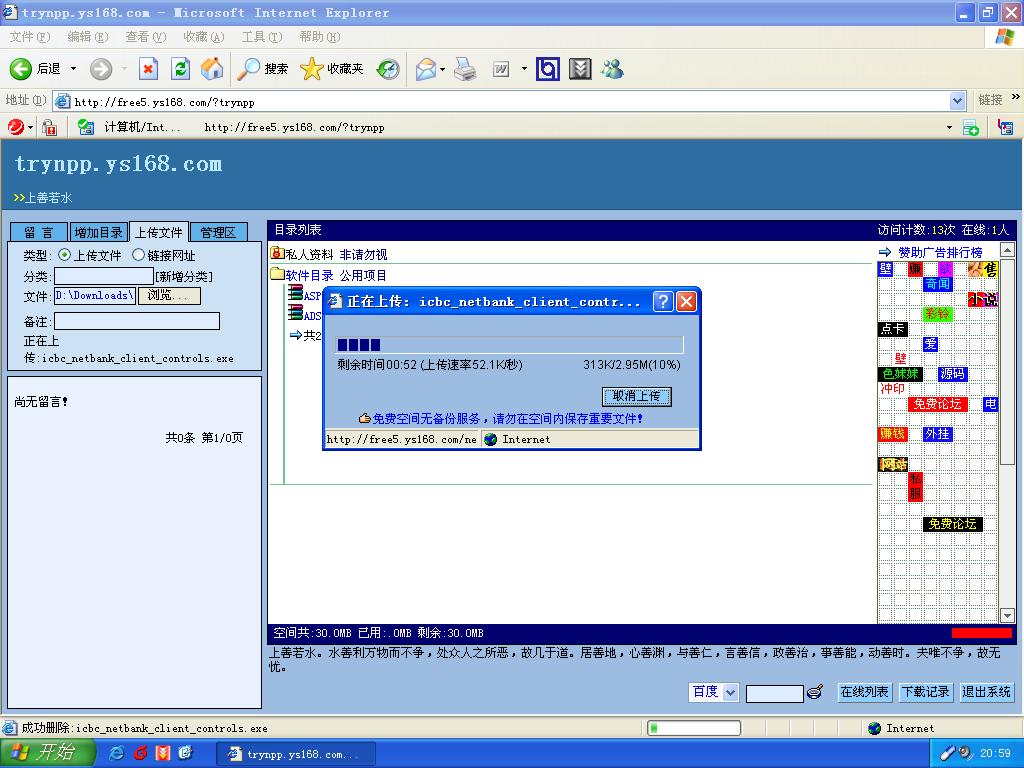1024x768 pixels.
Task: Click the 取消上传 cancel upload button
Action: [x=637, y=396]
